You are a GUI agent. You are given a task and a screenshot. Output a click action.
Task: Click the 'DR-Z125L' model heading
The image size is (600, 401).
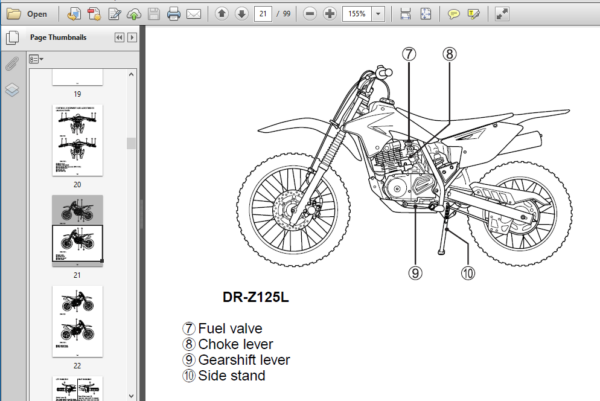coord(256,297)
